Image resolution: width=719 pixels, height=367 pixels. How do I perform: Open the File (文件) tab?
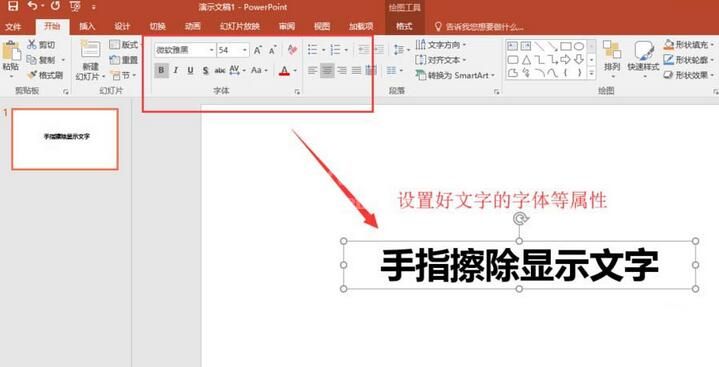[13, 27]
